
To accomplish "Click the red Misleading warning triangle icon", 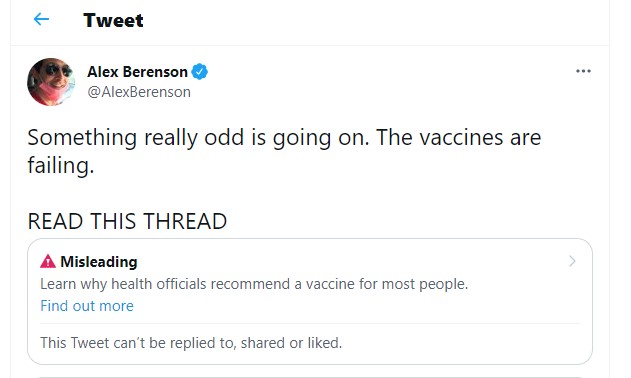I will coord(48,261).
